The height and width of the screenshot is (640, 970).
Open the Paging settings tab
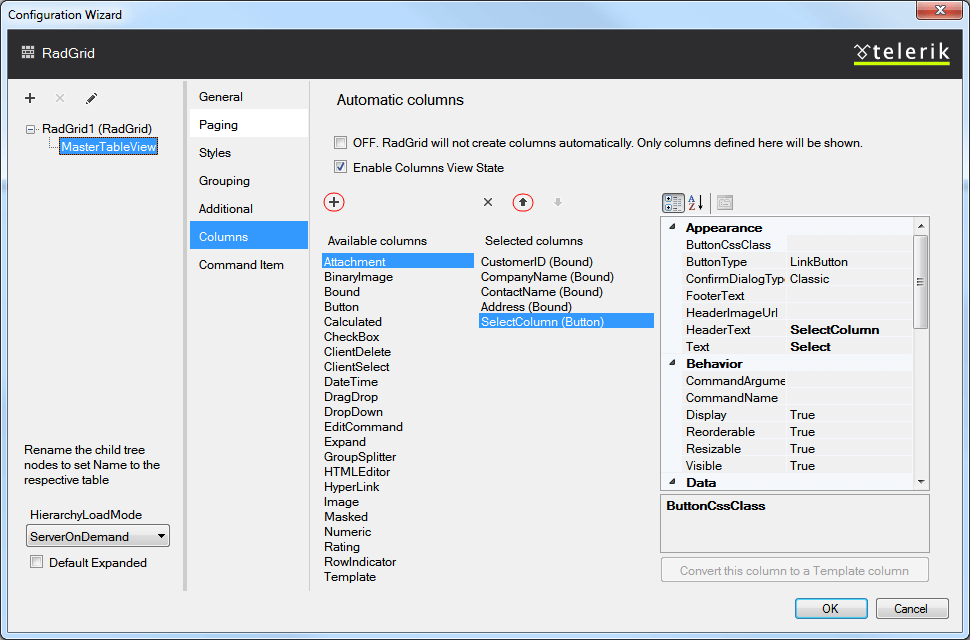[x=219, y=125]
